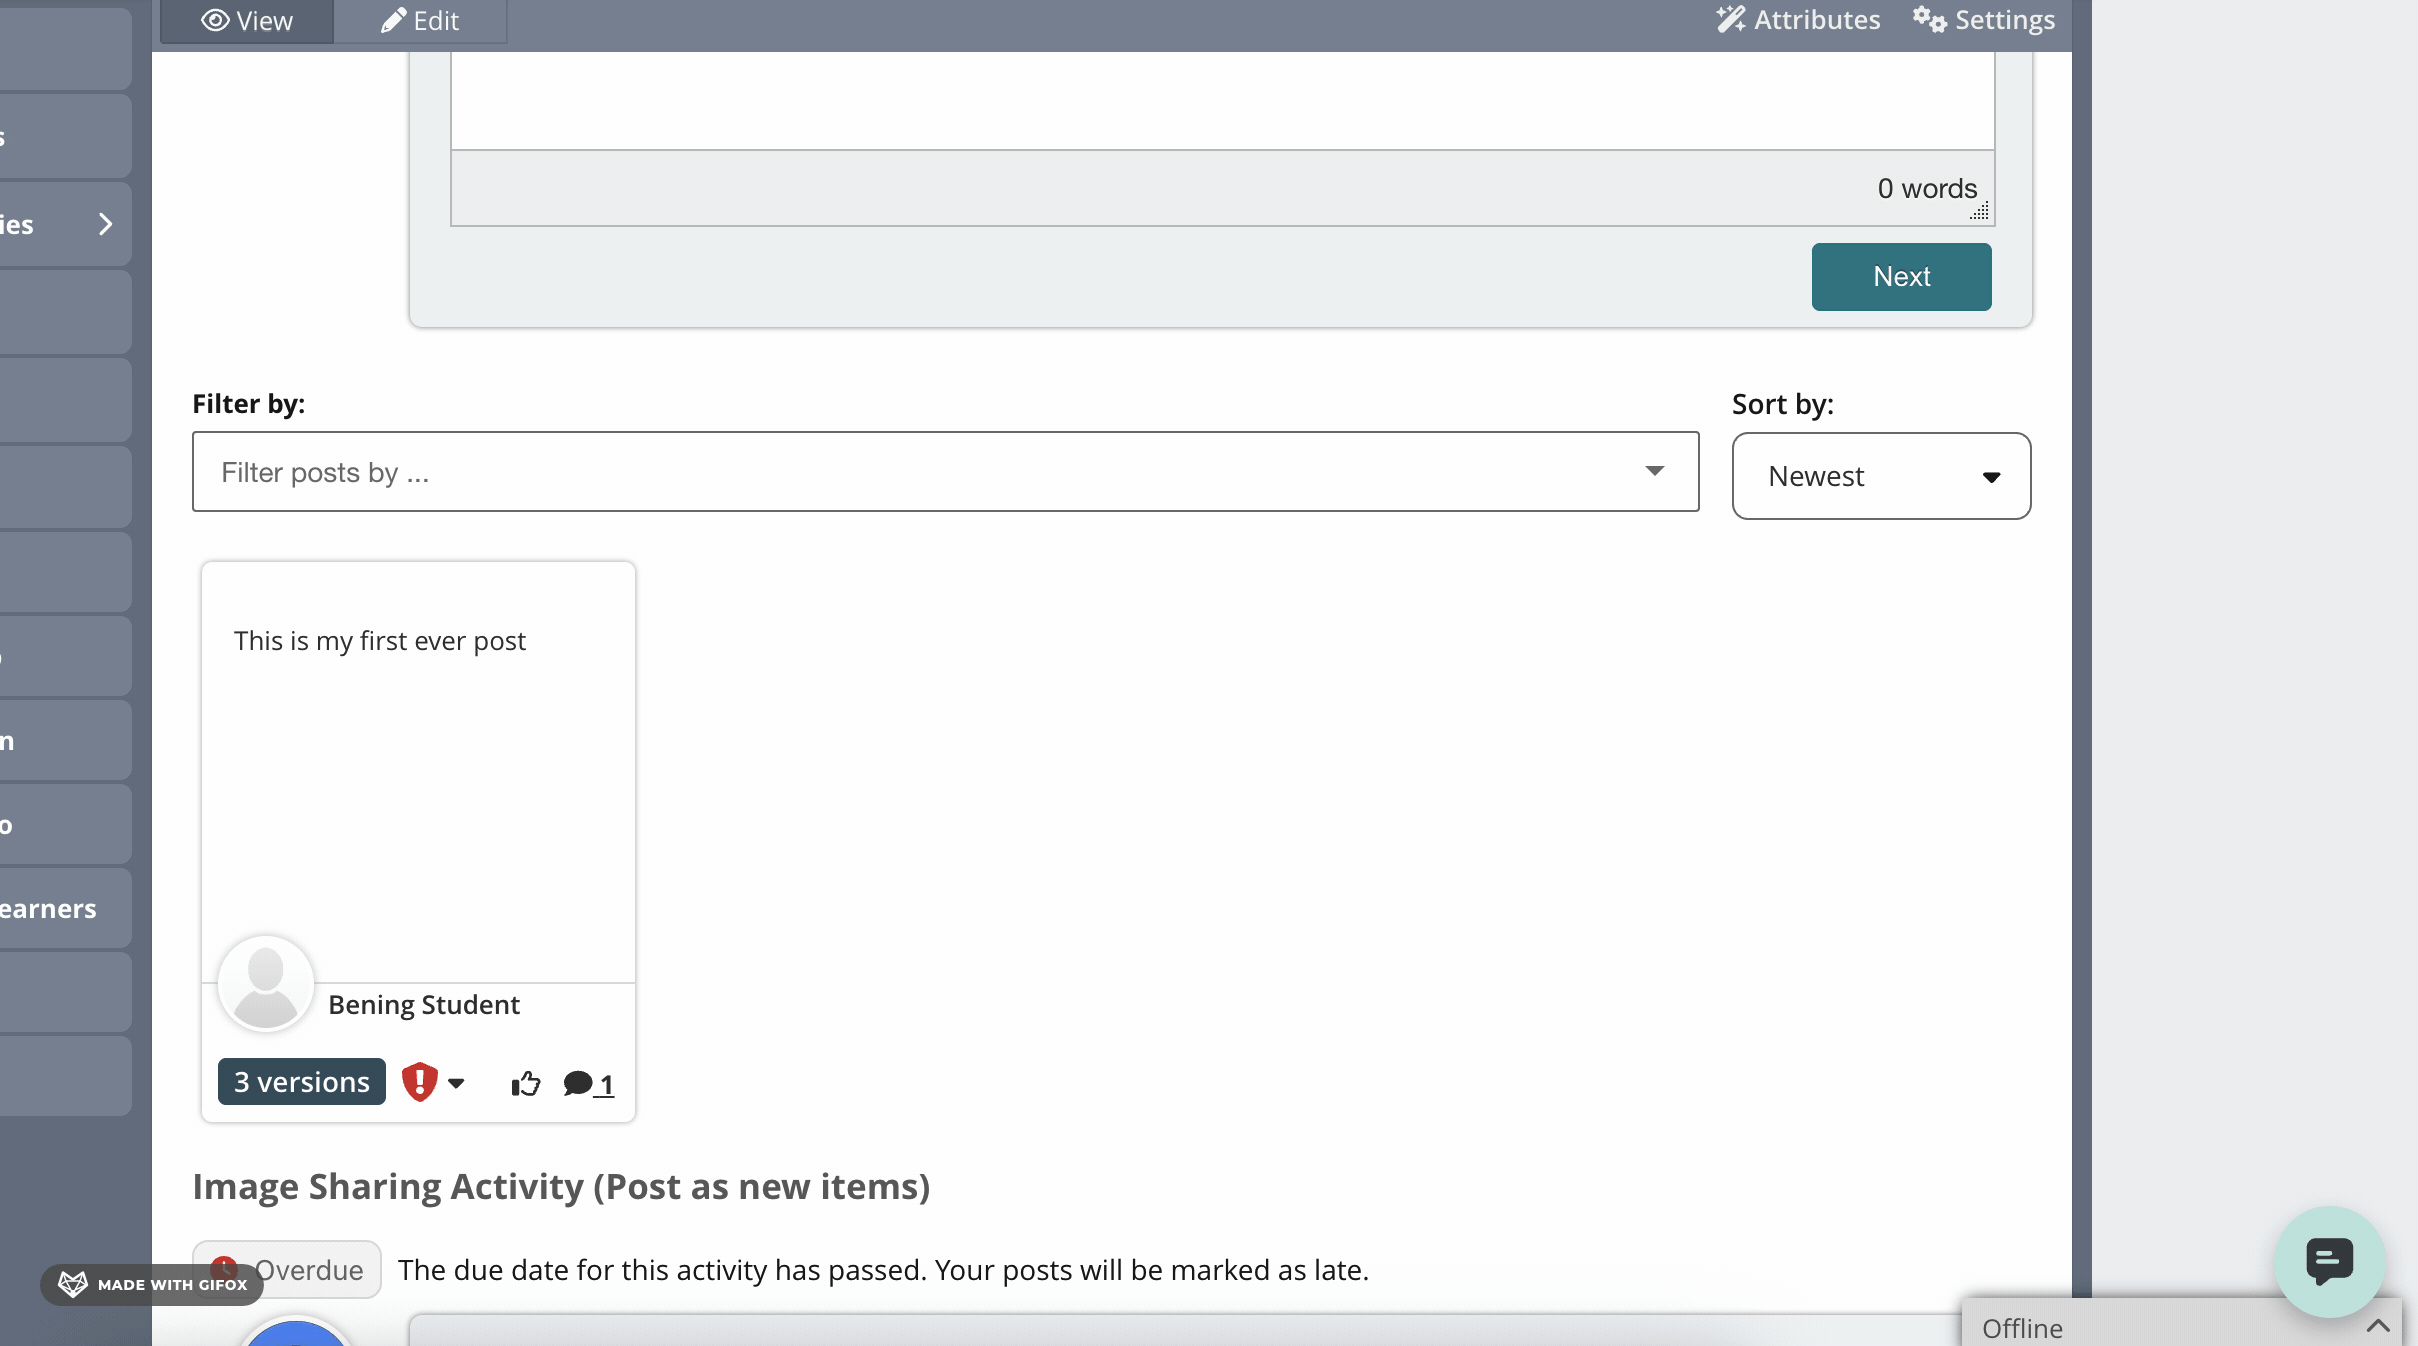The width and height of the screenshot is (2418, 1346).
Task: Open the Sort by Newest dropdown
Action: [1881, 476]
